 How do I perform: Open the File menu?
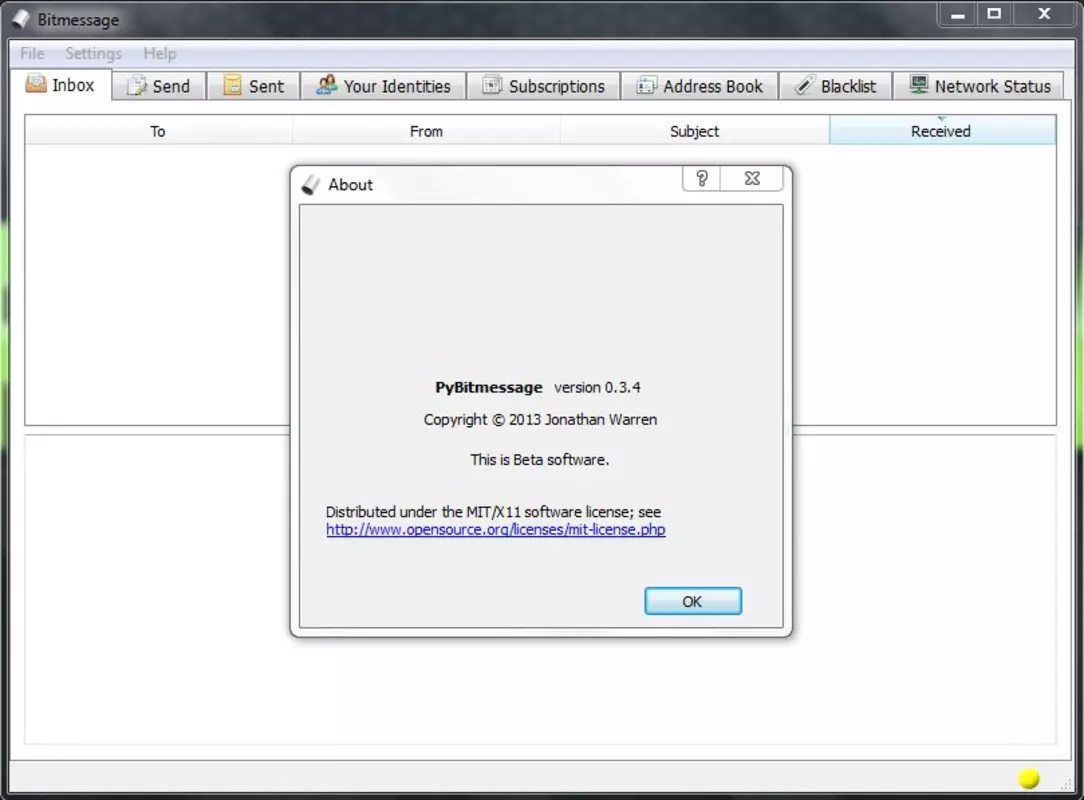[32, 53]
